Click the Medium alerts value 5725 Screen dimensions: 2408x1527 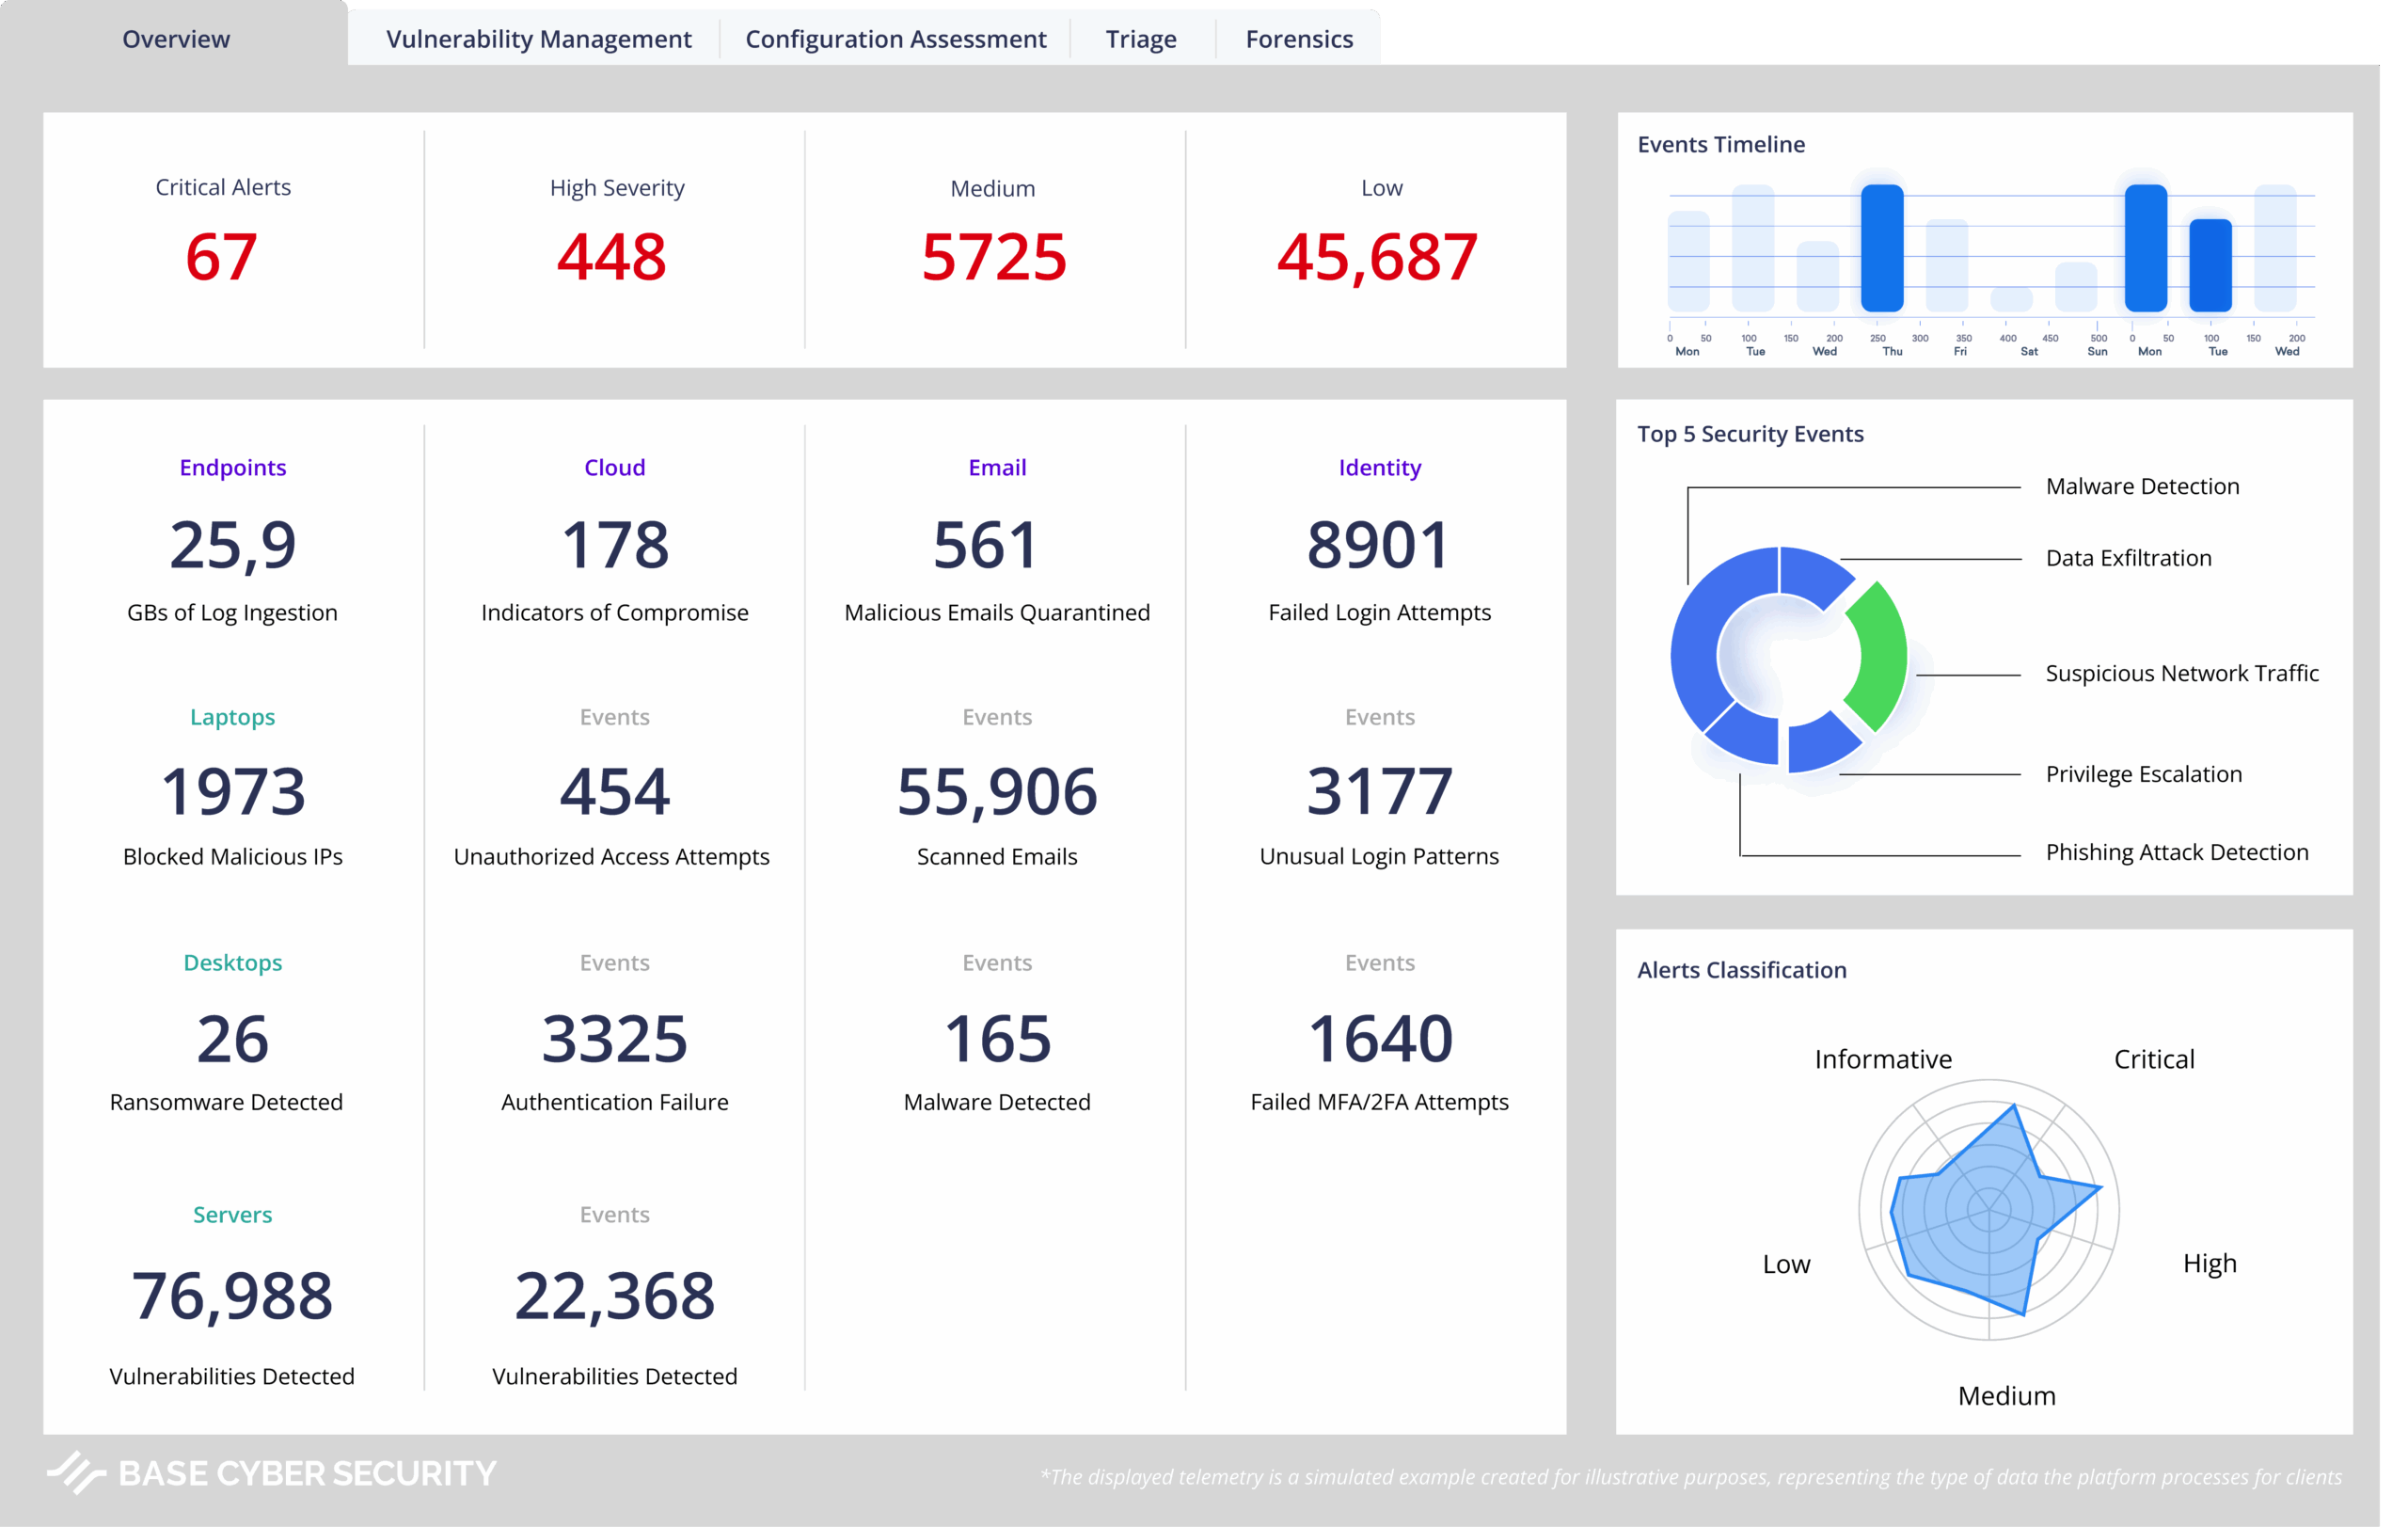(993, 257)
